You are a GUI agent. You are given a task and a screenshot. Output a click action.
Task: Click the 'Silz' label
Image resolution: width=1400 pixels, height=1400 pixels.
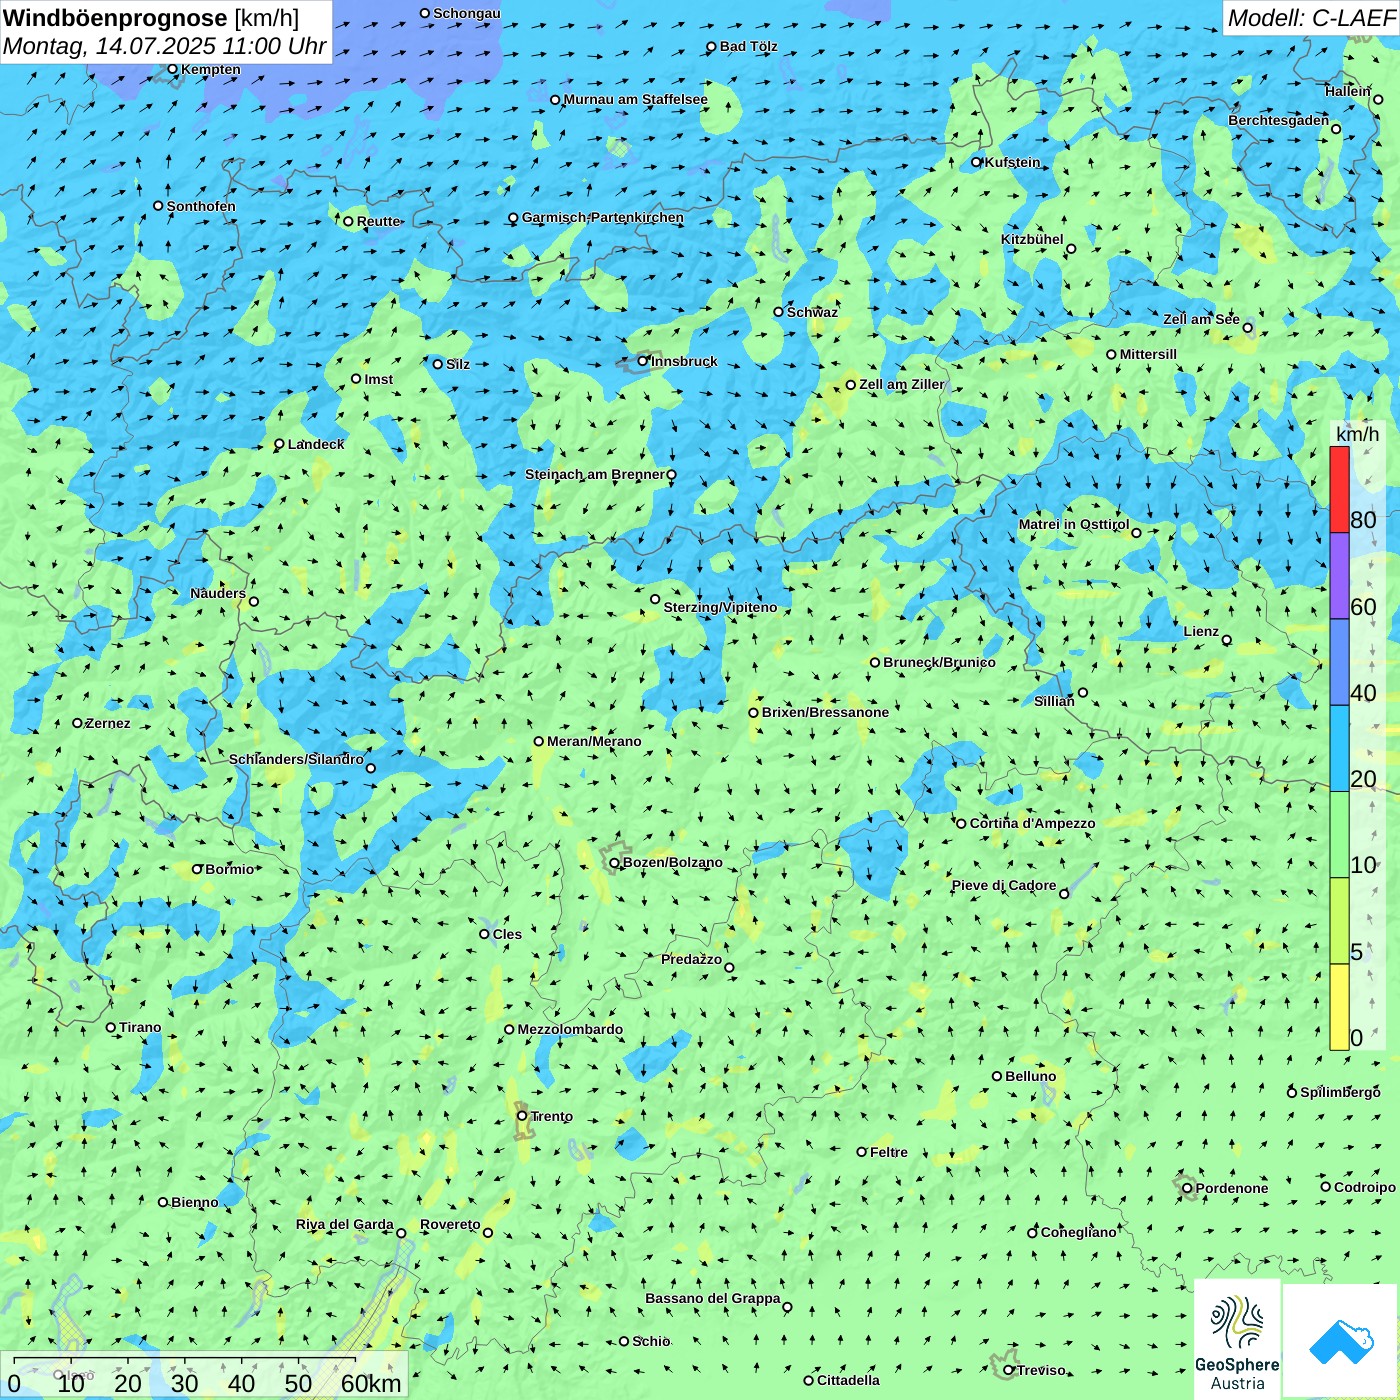click(458, 364)
